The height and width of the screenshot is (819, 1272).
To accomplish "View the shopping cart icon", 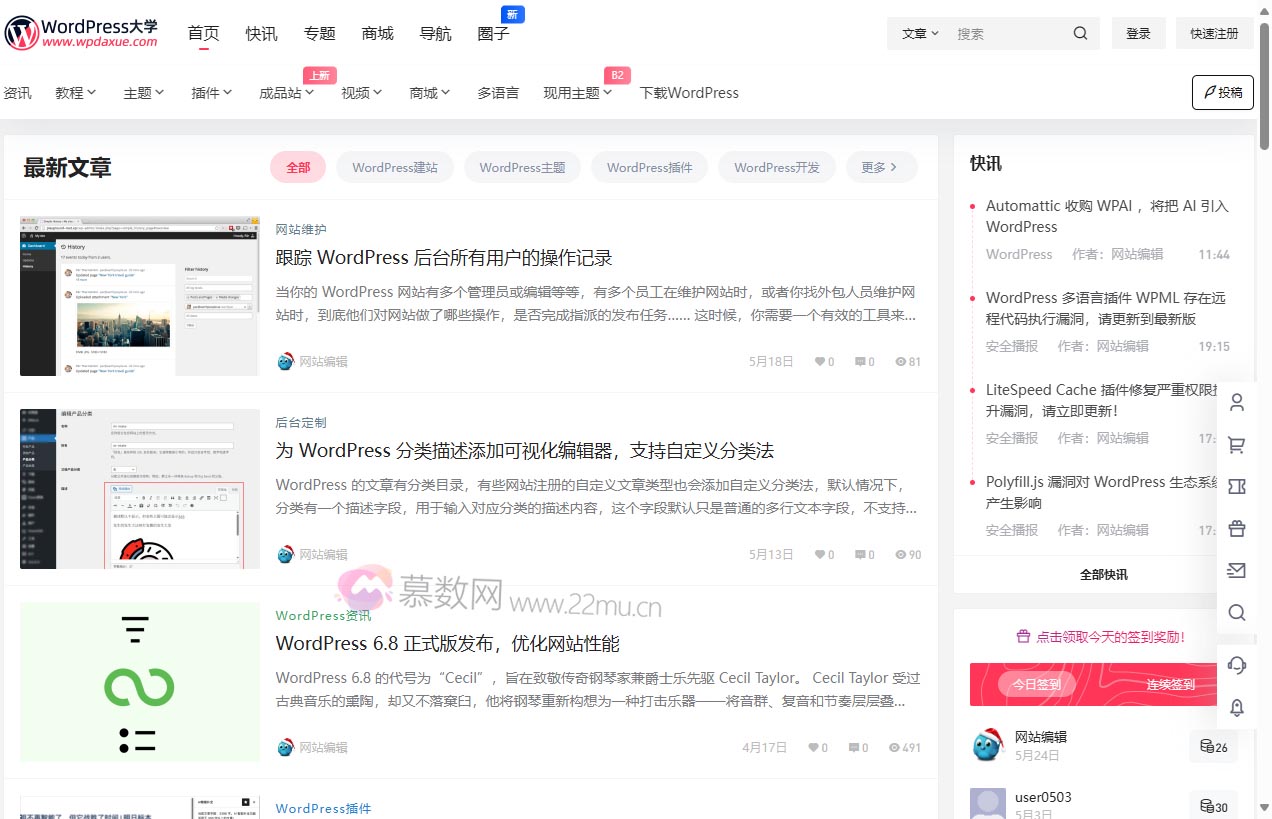I will [1237, 444].
